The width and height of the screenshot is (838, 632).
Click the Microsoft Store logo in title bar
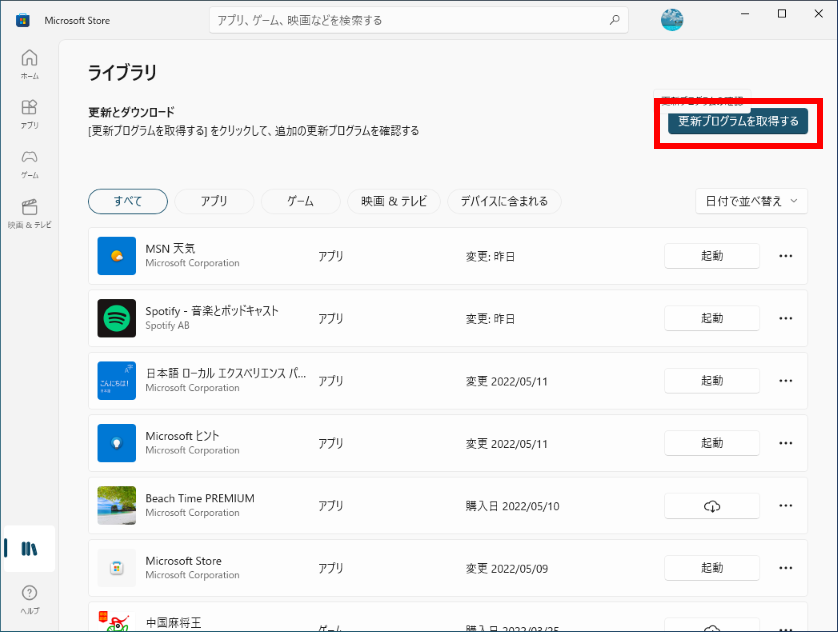pos(22,20)
